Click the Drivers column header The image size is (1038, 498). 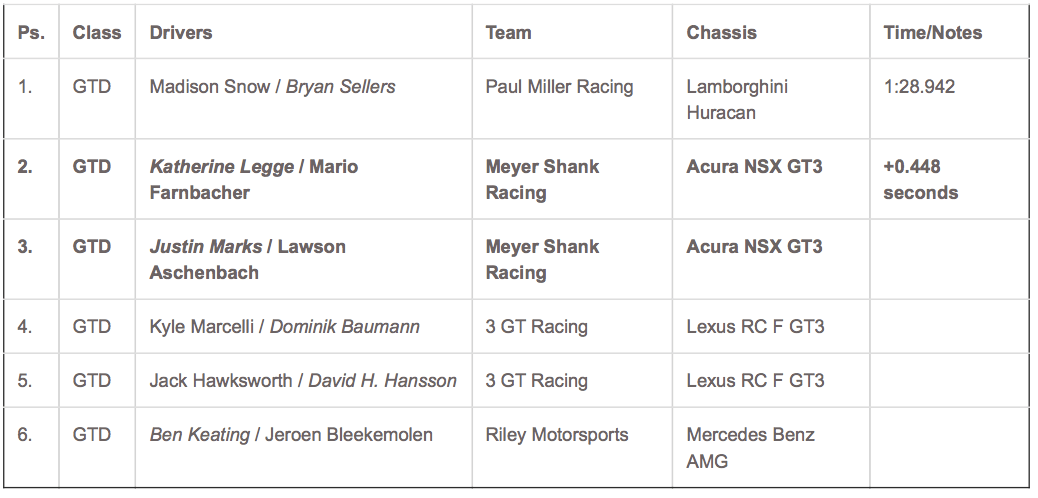point(181,33)
